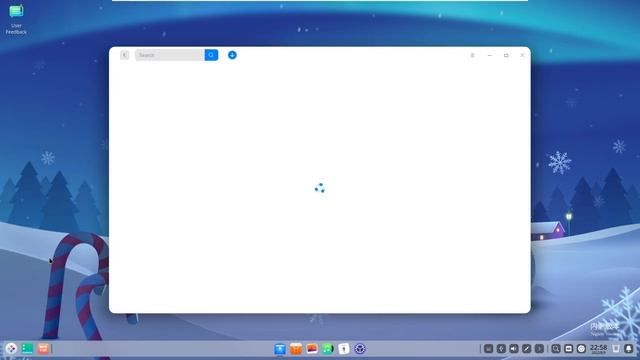The image size is (640, 360).
Task: Open the orange package dock icon
Action: point(296,349)
